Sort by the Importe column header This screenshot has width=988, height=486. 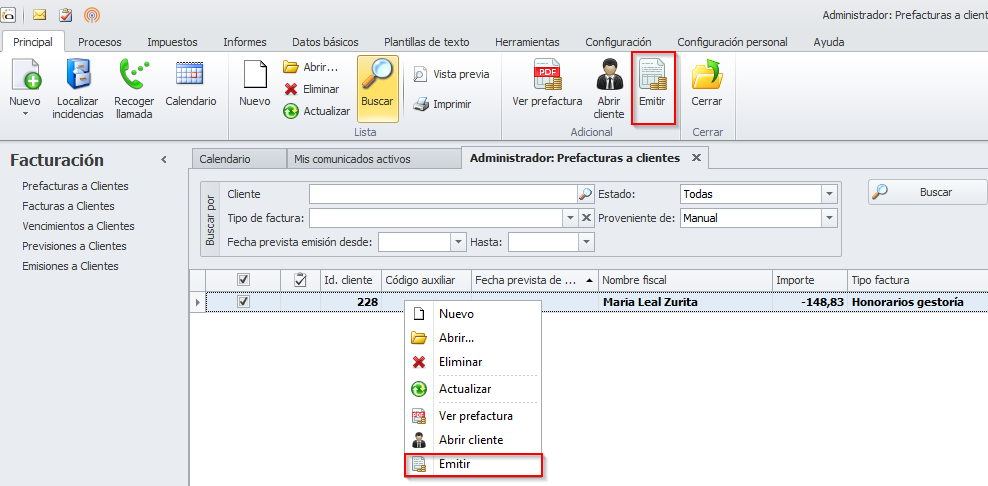(x=810, y=280)
